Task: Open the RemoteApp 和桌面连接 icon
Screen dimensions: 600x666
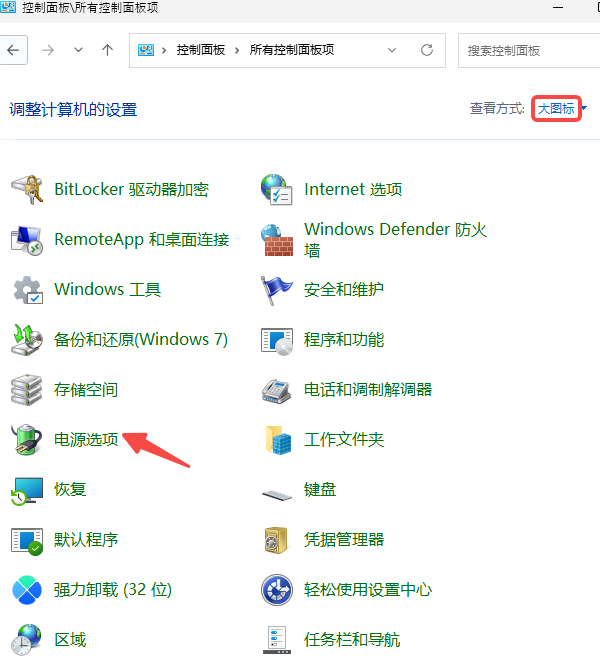Action: tap(27, 240)
